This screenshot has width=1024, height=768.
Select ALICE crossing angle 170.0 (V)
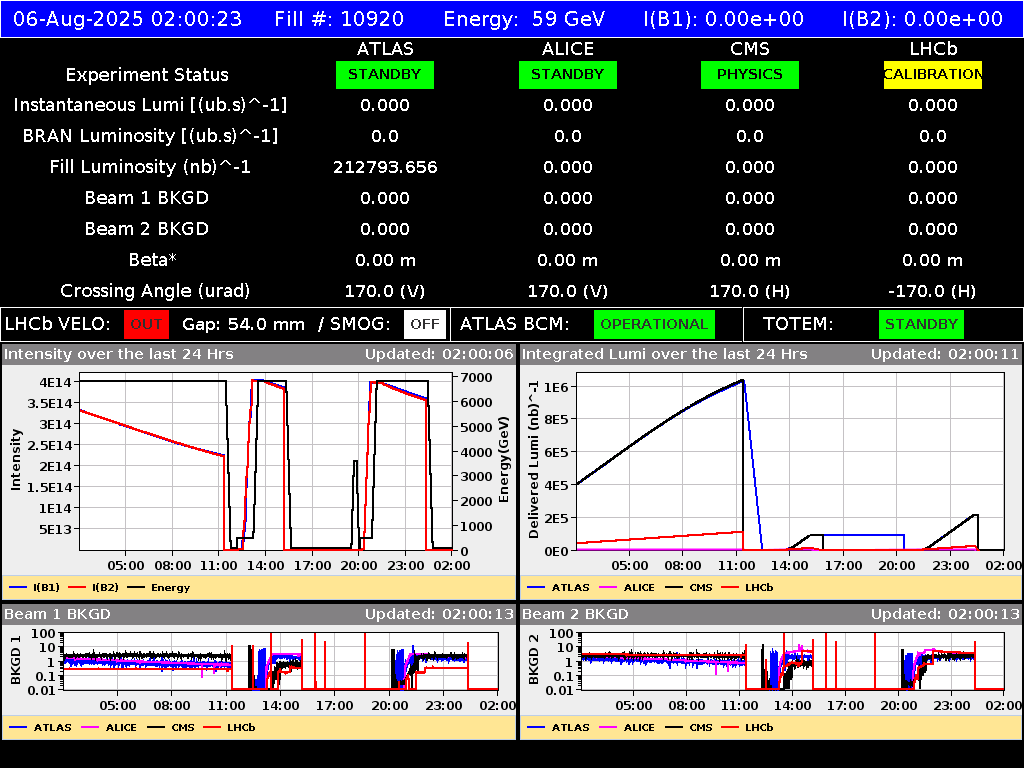(568, 291)
